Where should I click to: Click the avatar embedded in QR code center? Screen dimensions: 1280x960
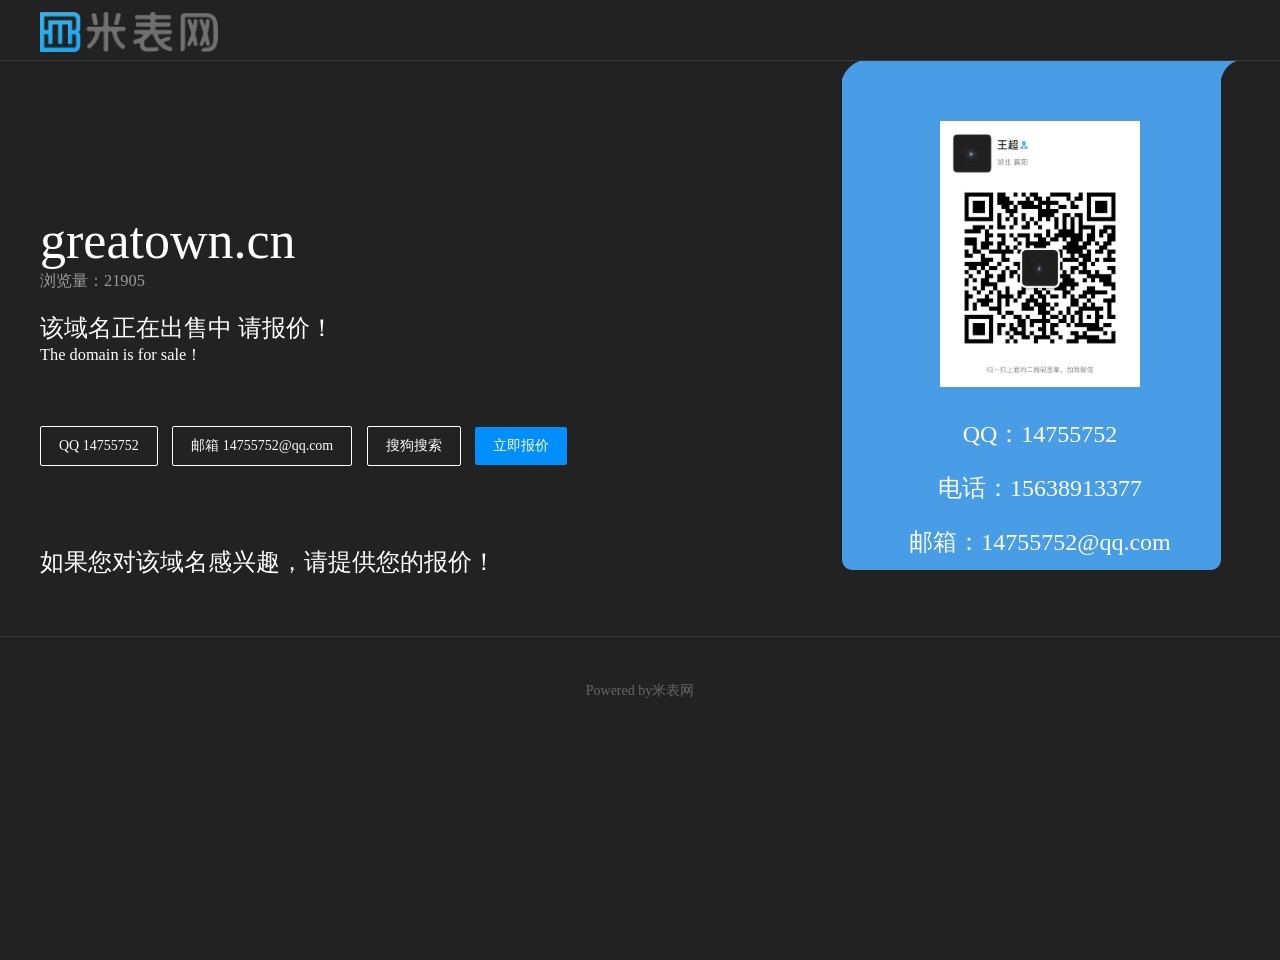coord(1040,268)
